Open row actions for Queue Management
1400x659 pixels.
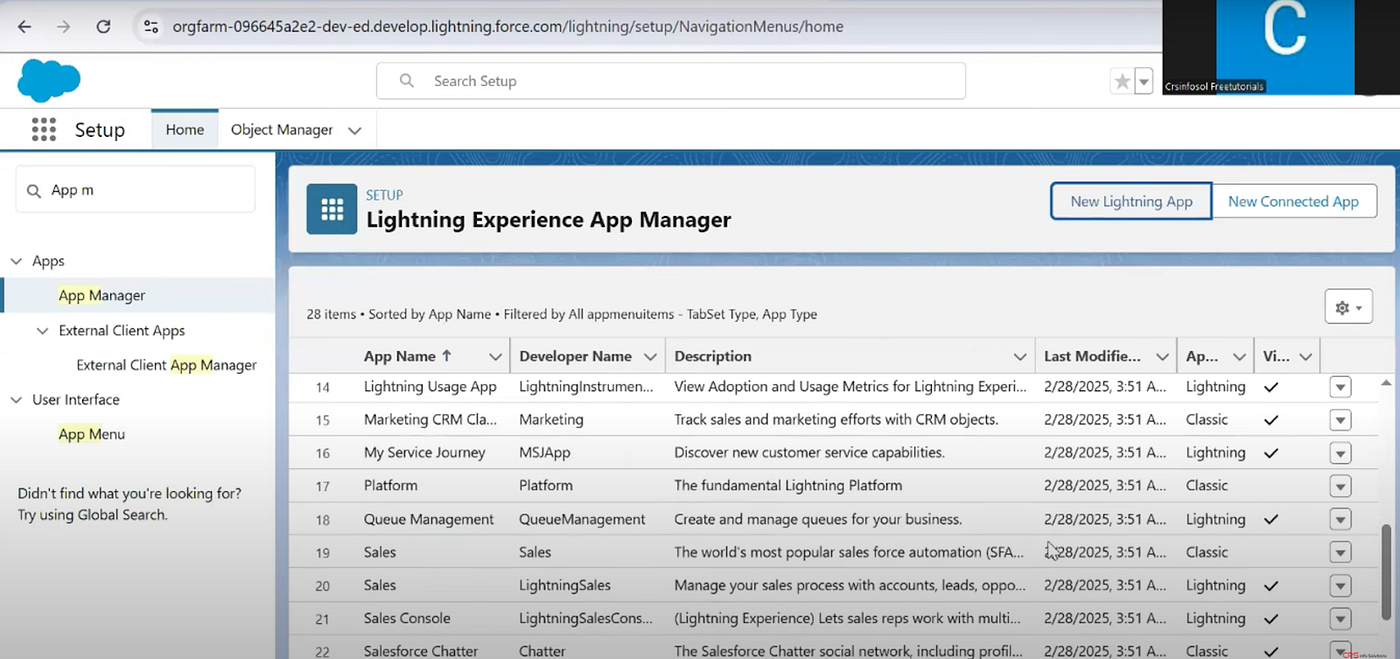1340,520
